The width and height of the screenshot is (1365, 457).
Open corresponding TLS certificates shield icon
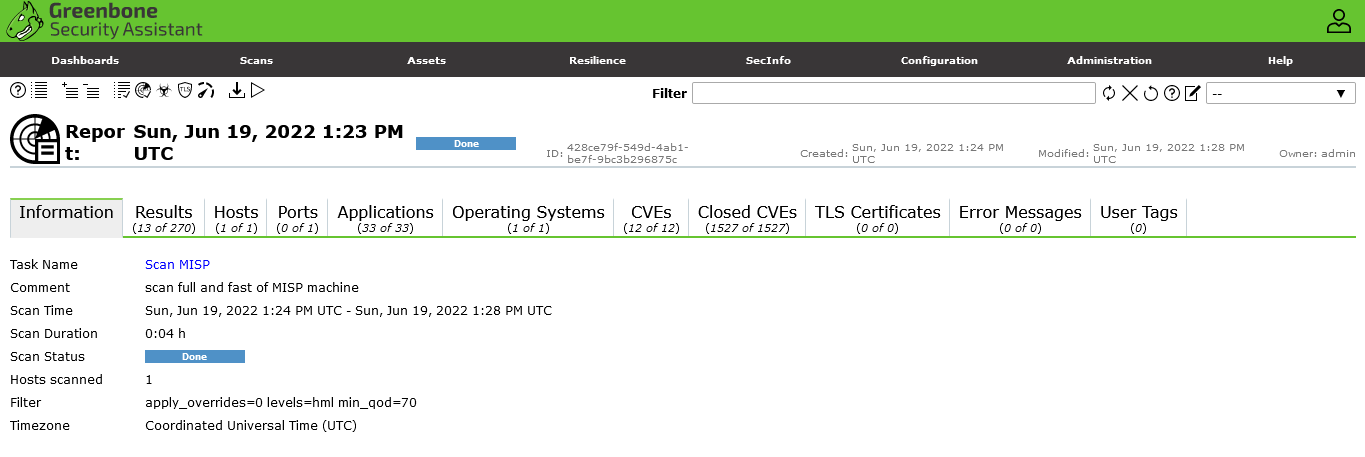click(x=185, y=91)
